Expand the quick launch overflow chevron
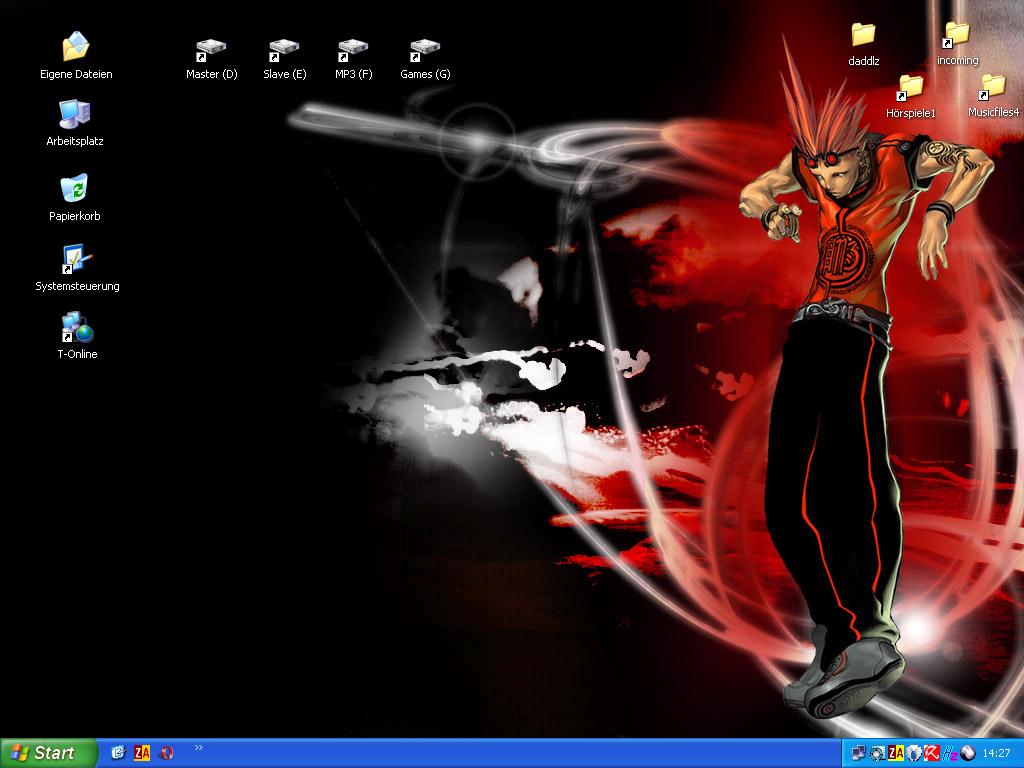The width and height of the screenshot is (1024, 768). tap(199, 748)
